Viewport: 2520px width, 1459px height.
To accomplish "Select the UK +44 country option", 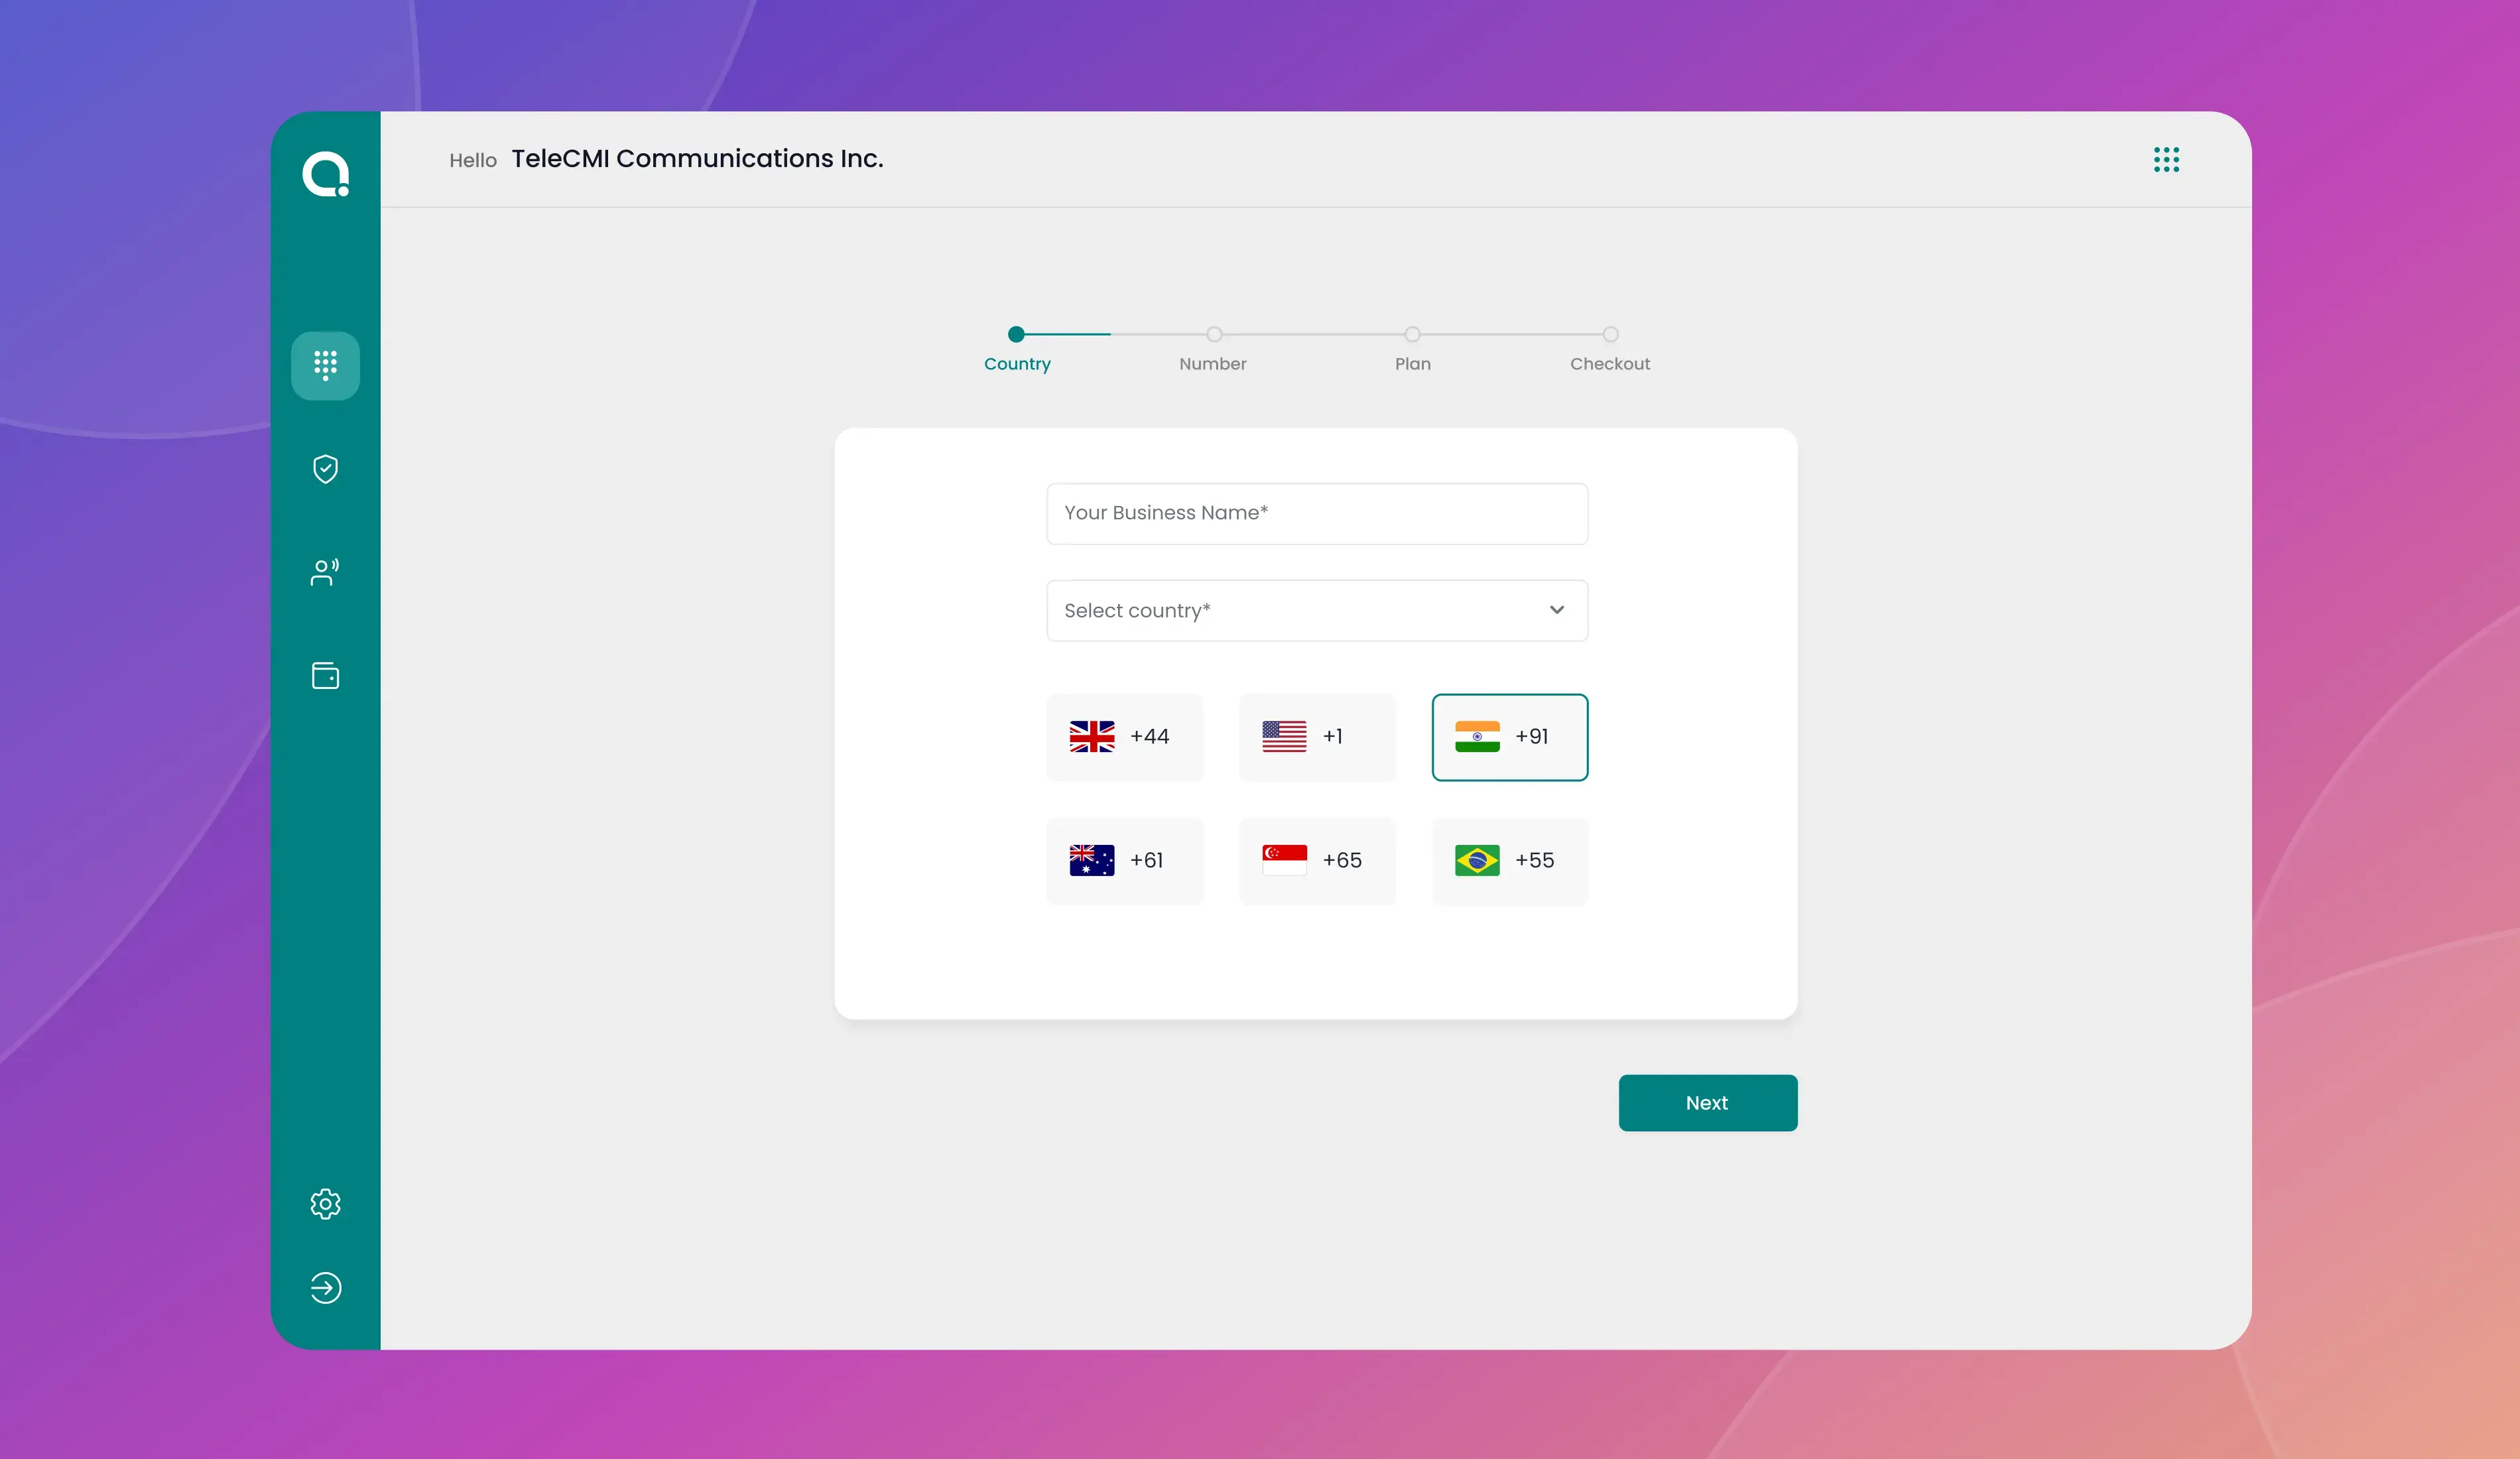I will pyautogui.click(x=1124, y=737).
